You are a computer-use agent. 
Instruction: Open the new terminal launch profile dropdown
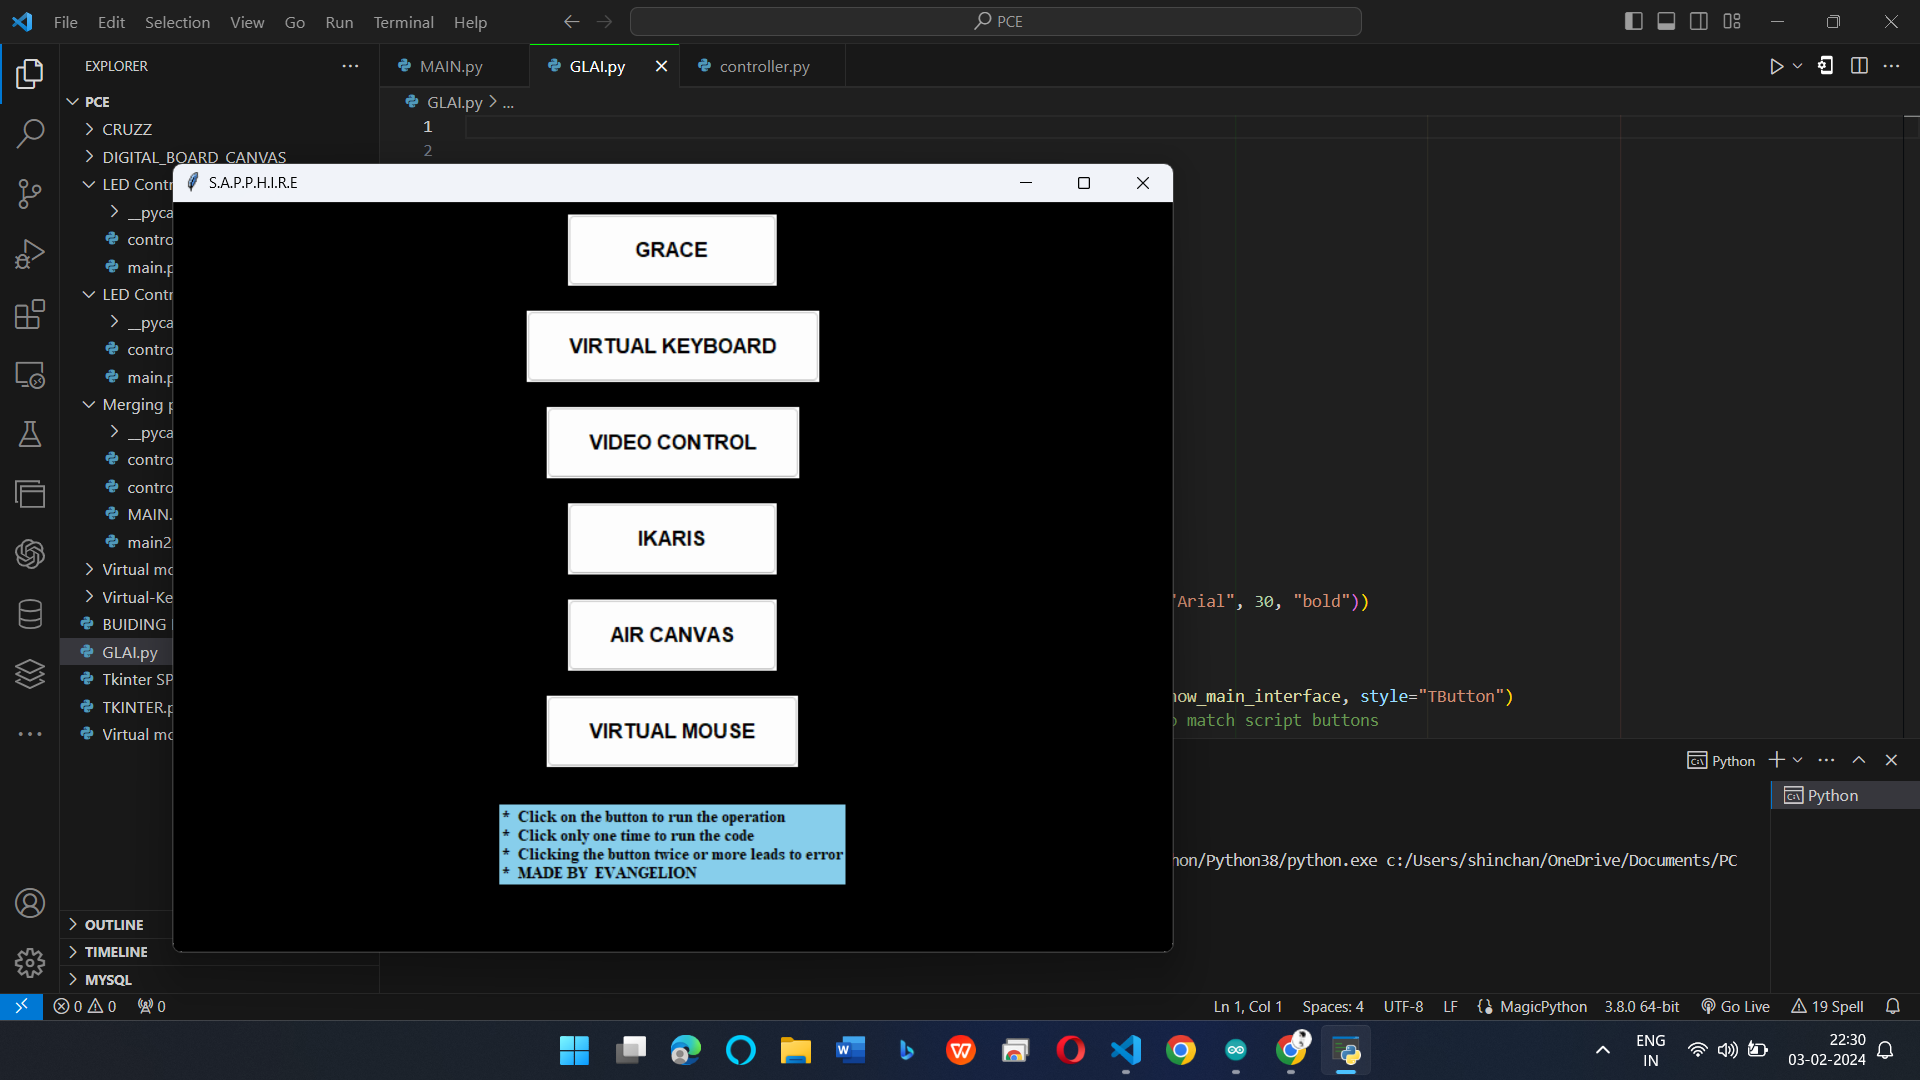pos(1798,760)
